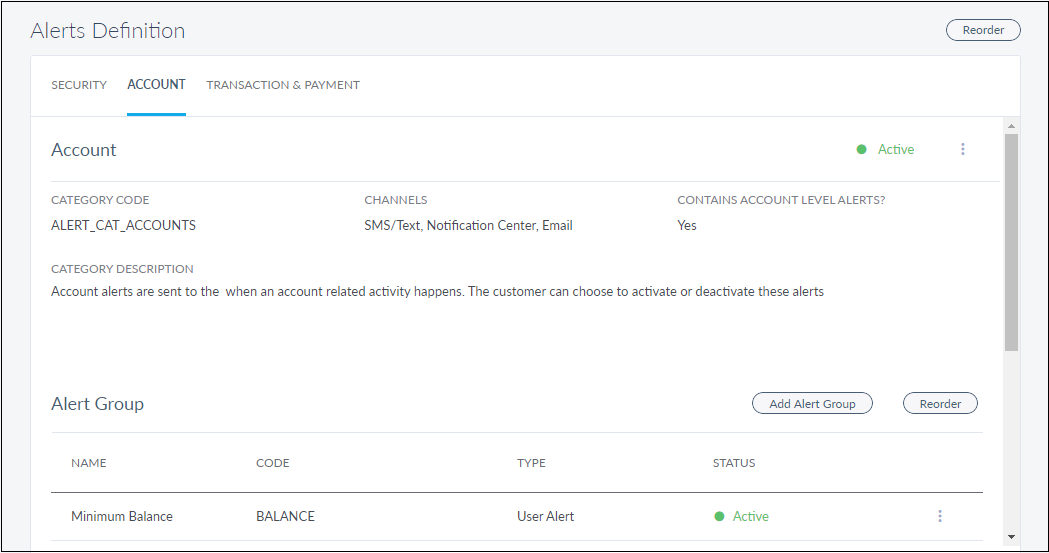Click the Add Alert Group button

(812, 403)
